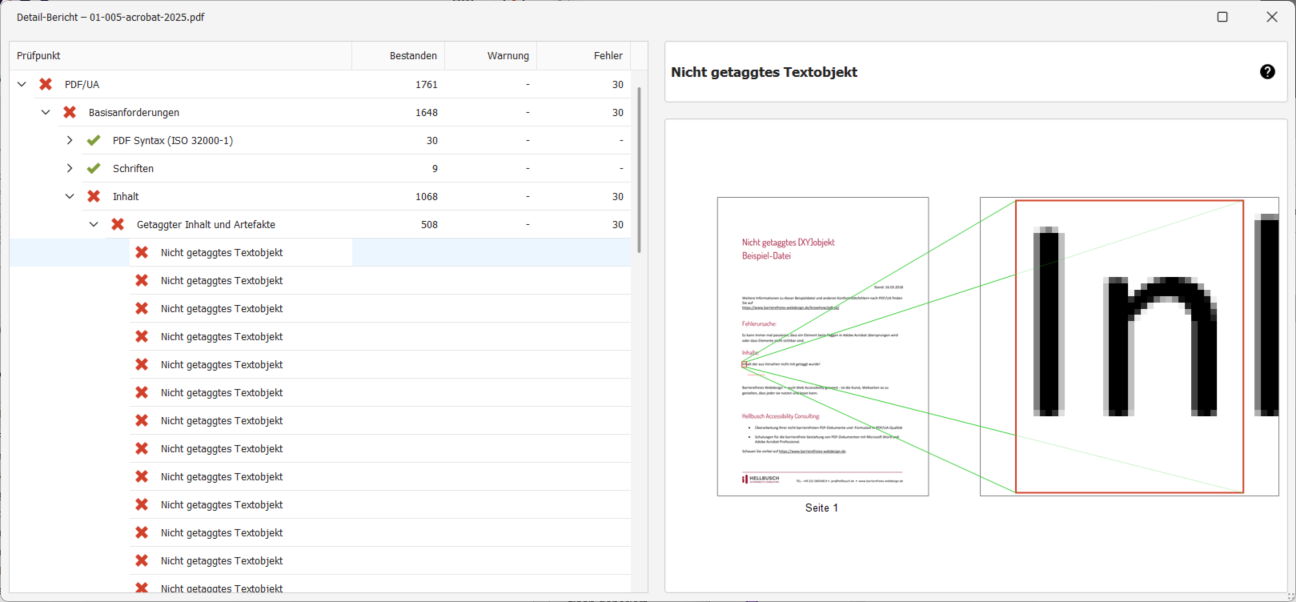The width and height of the screenshot is (1296, 602).
Task: Collapse Getaggter Inhalt und Artefakte node
Action: click(x=94, y=225)
